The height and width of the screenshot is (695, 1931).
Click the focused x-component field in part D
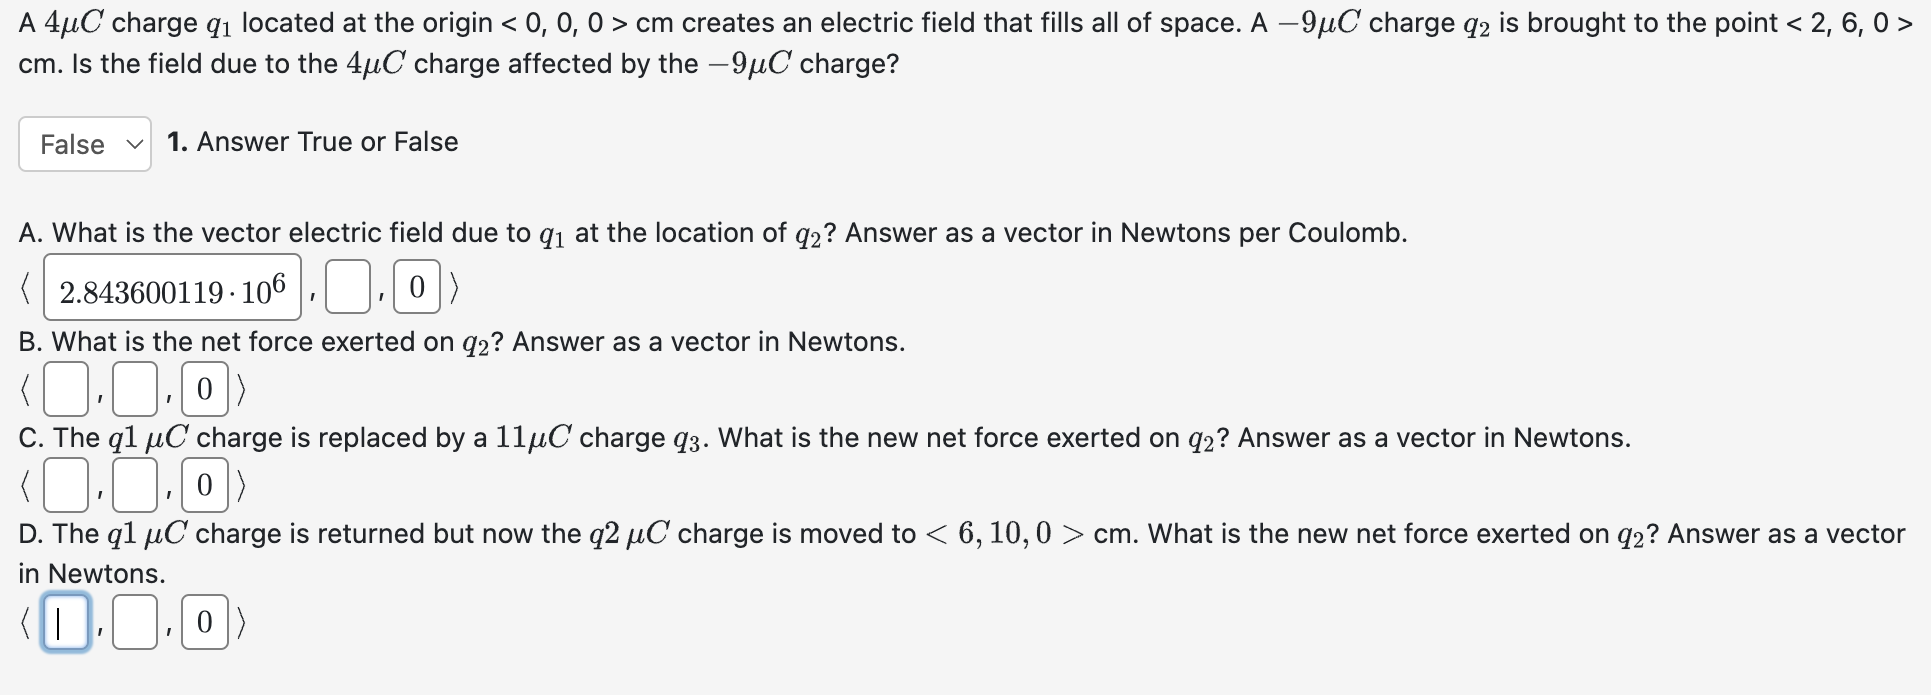(x=64, y=622)
